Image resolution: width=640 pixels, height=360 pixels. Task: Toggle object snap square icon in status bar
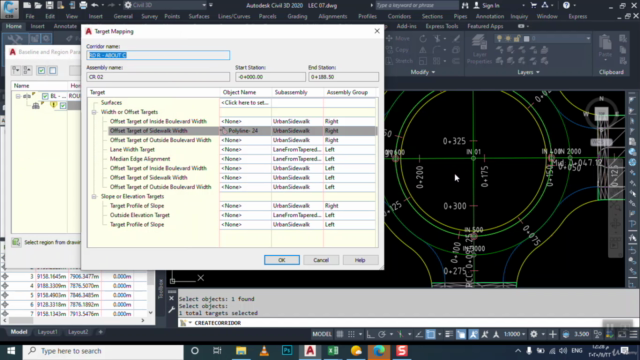pos(431,334)
